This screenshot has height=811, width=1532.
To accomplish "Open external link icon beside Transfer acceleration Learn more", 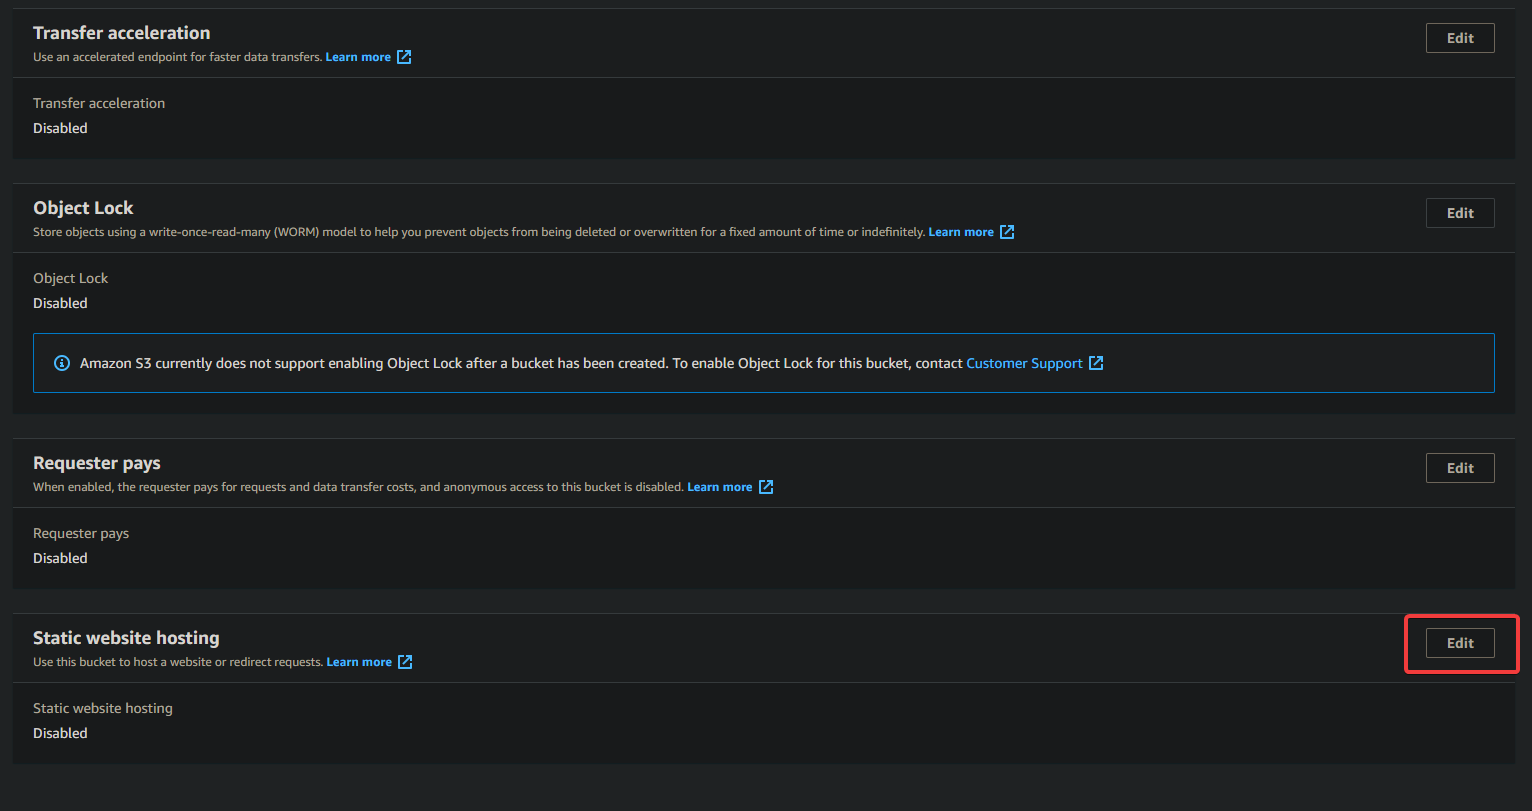I will click(404, 57).
